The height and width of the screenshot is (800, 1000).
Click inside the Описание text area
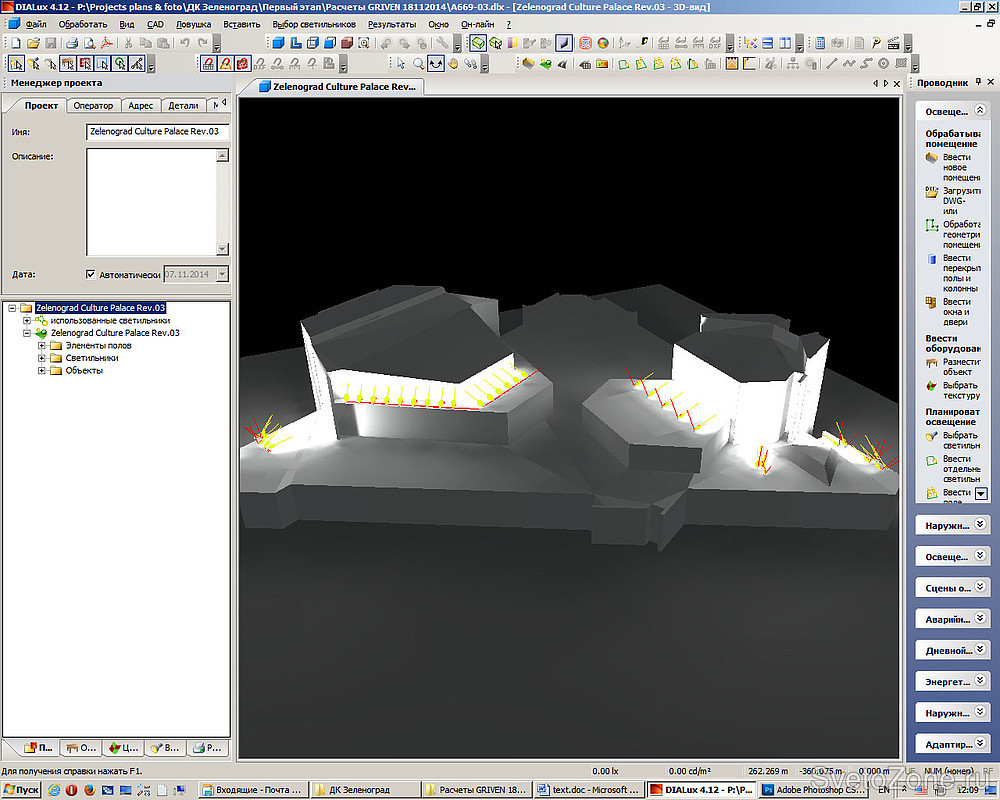[150, 200]
